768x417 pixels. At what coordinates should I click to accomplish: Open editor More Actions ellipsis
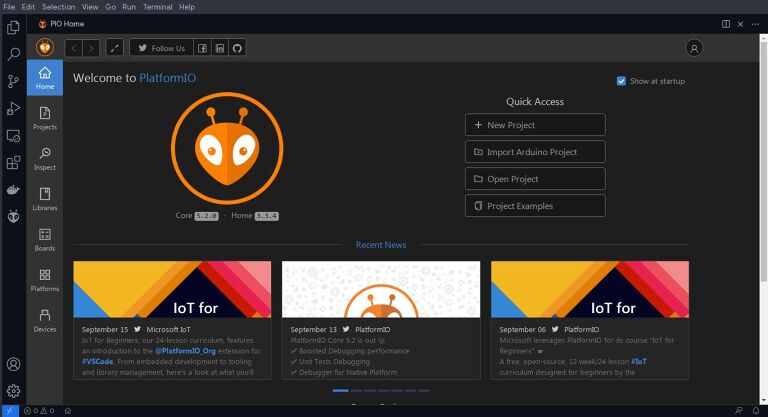click(x=755, y=24)
